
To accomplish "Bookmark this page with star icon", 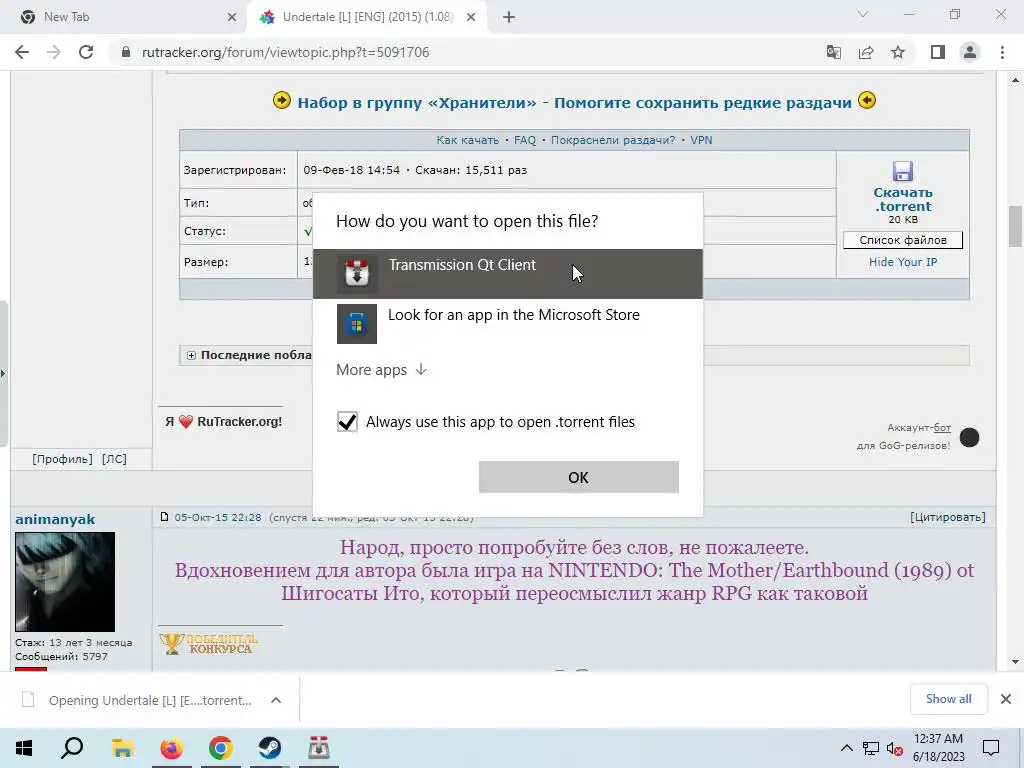I will pos(898,52).
